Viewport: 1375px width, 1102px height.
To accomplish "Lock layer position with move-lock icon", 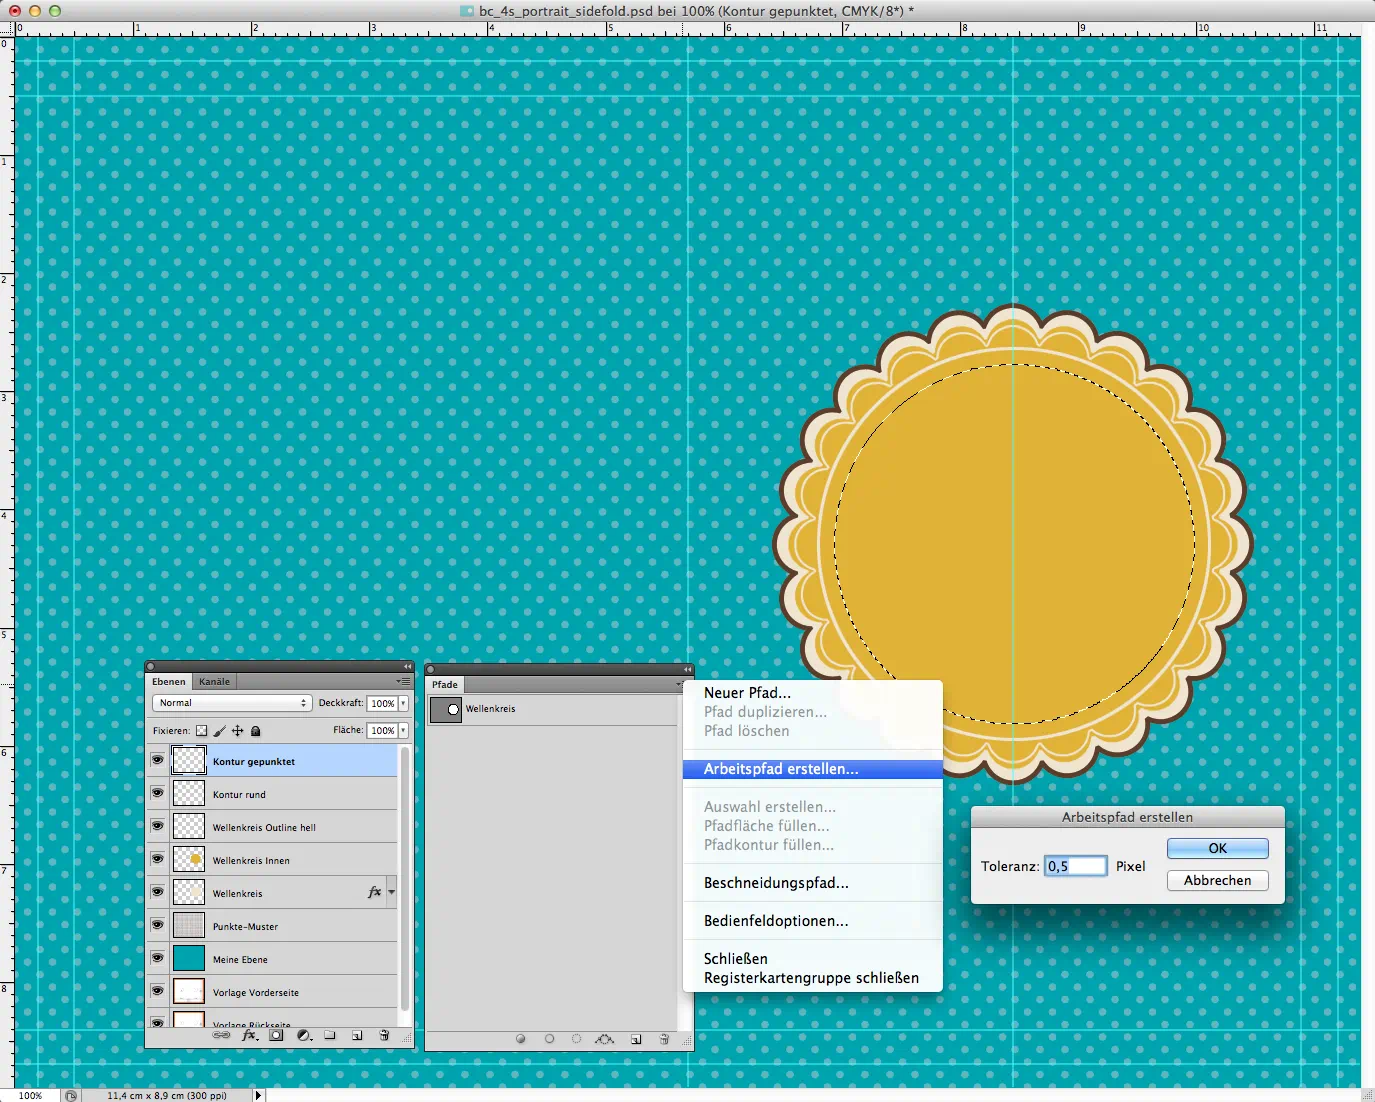I will point(238,731).
